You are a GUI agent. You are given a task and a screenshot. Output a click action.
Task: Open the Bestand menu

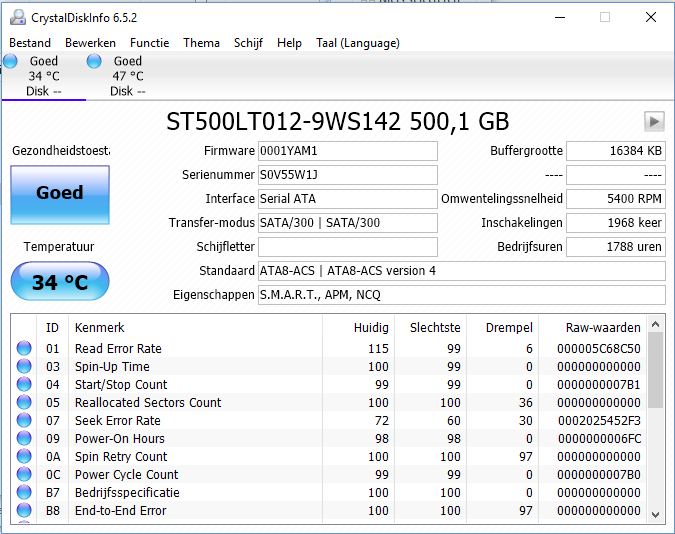(30, 43)
